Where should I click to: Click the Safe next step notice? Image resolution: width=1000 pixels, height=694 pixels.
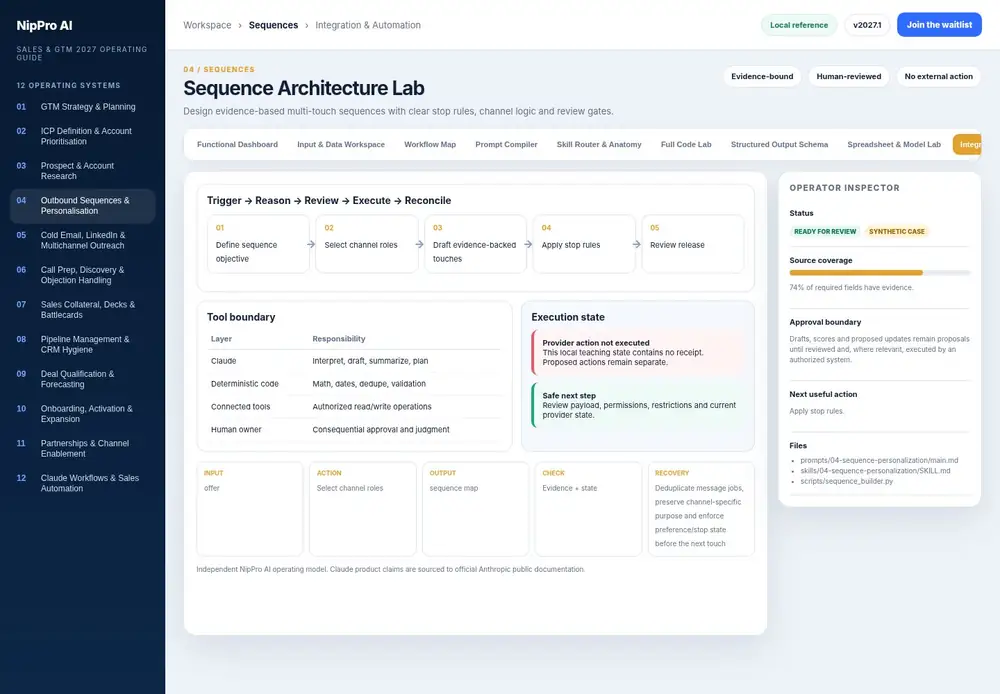tap(638, 405)
